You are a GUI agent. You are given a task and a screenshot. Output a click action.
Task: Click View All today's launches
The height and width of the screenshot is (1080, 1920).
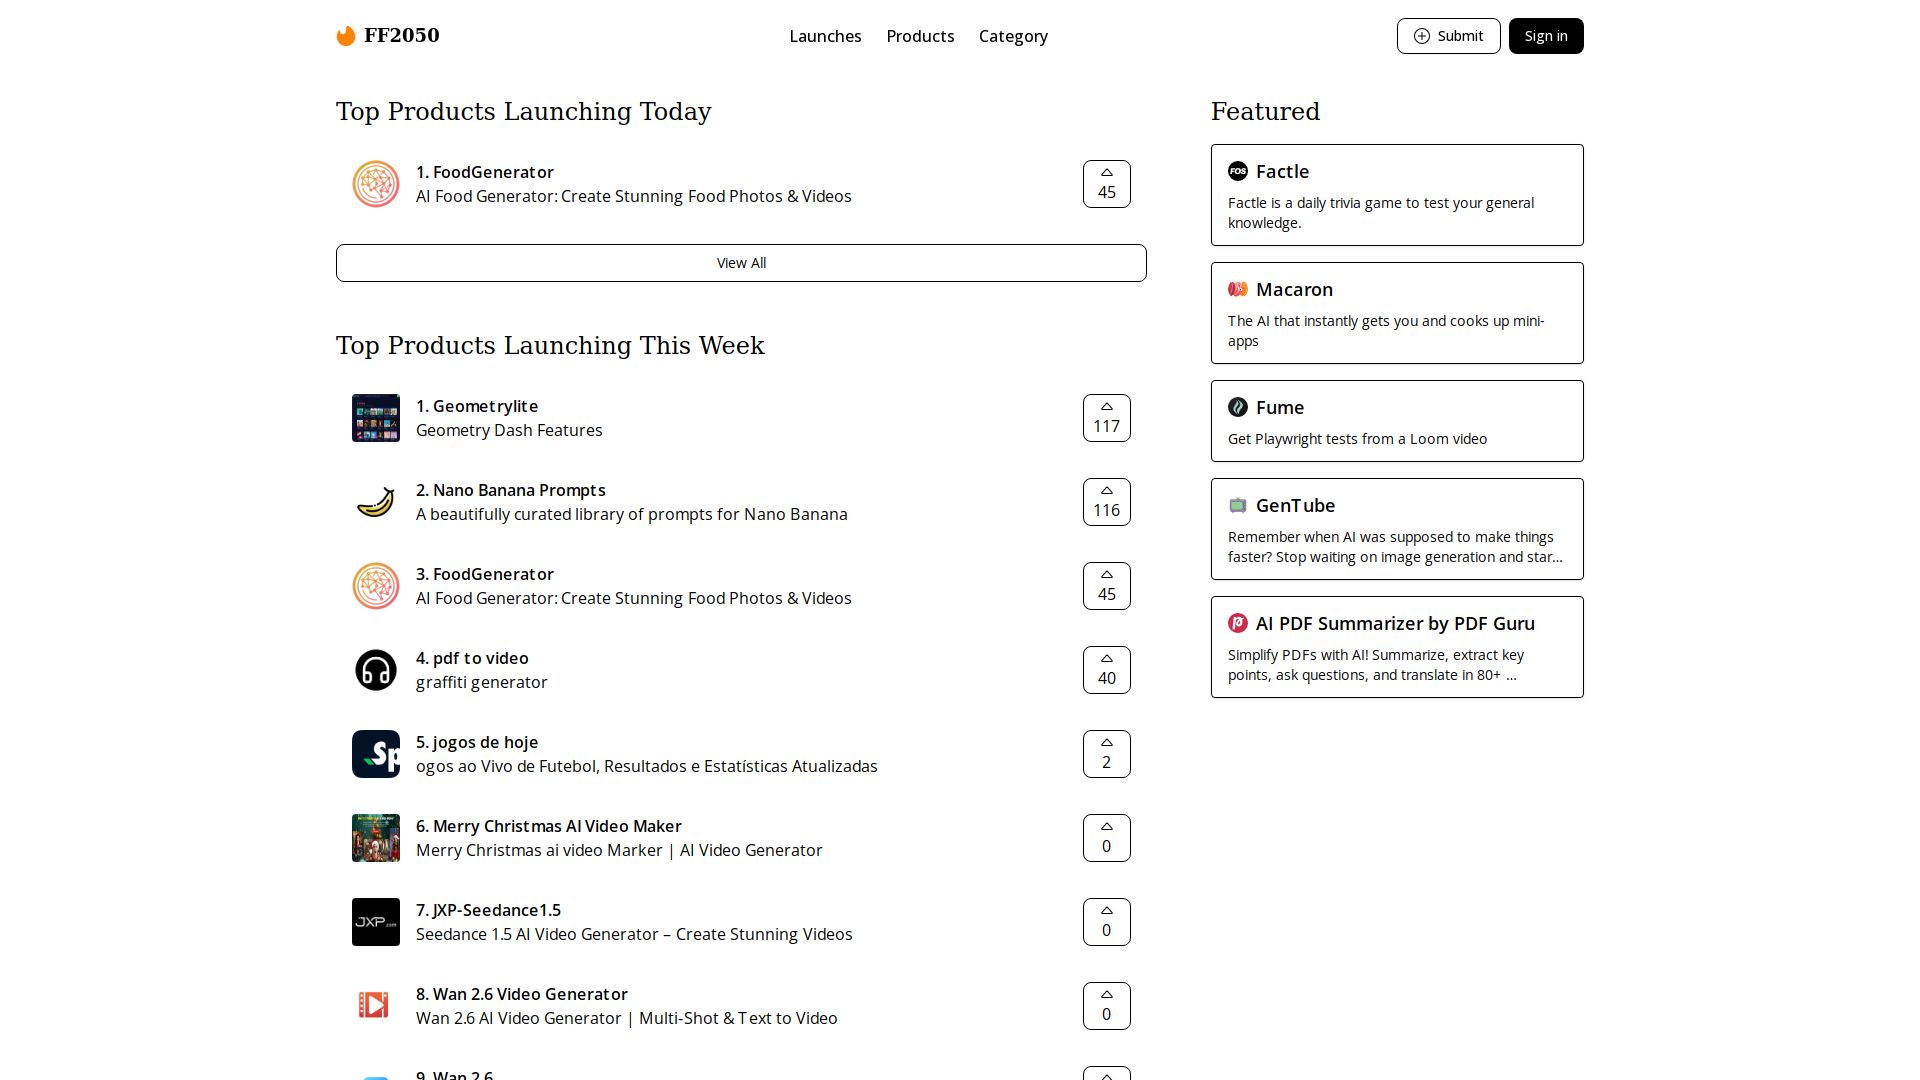point(741,263)
